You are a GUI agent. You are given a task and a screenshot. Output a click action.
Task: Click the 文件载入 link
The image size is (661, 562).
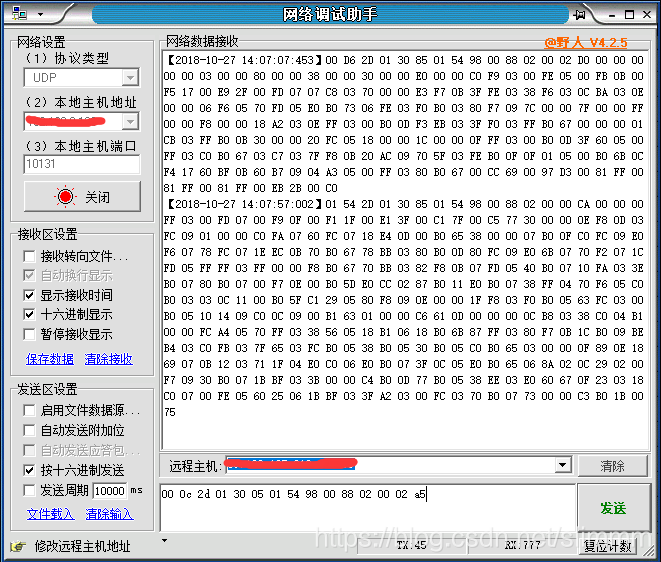pos(50,514)
